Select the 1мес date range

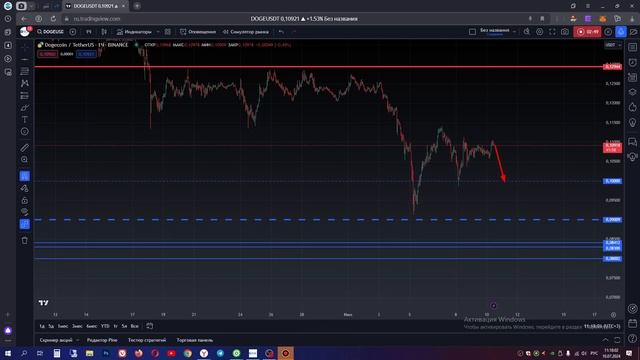(x=63, y=326)
